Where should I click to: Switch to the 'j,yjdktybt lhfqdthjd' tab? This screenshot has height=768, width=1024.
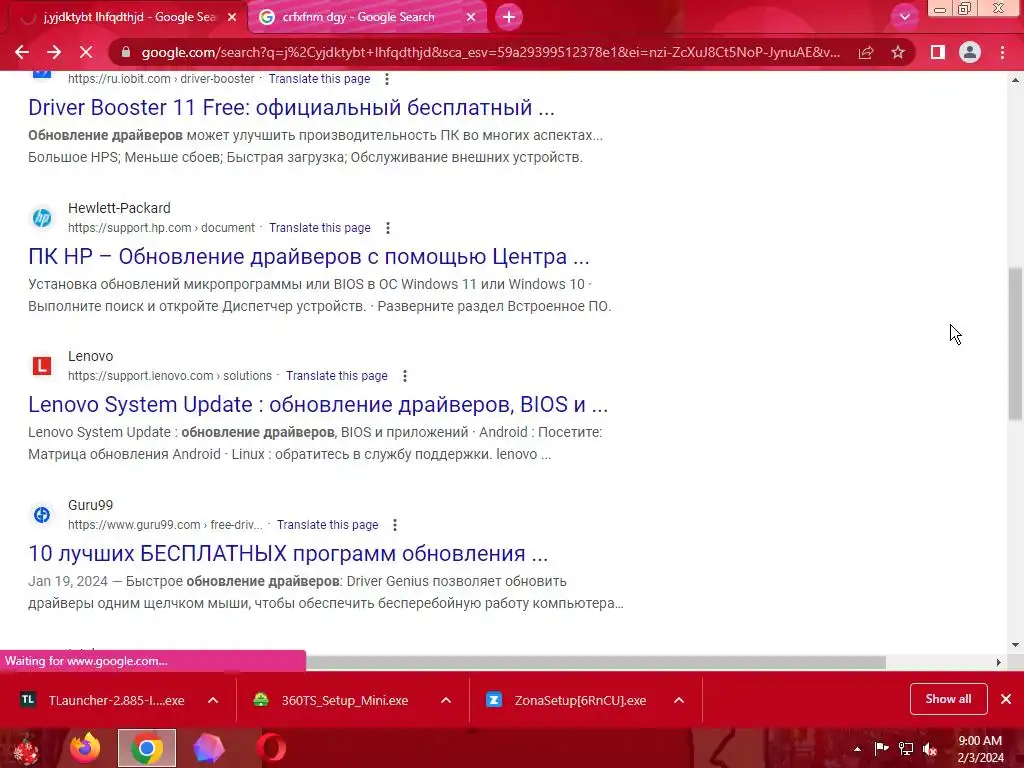pyautogui.click(x=129, y=17)
